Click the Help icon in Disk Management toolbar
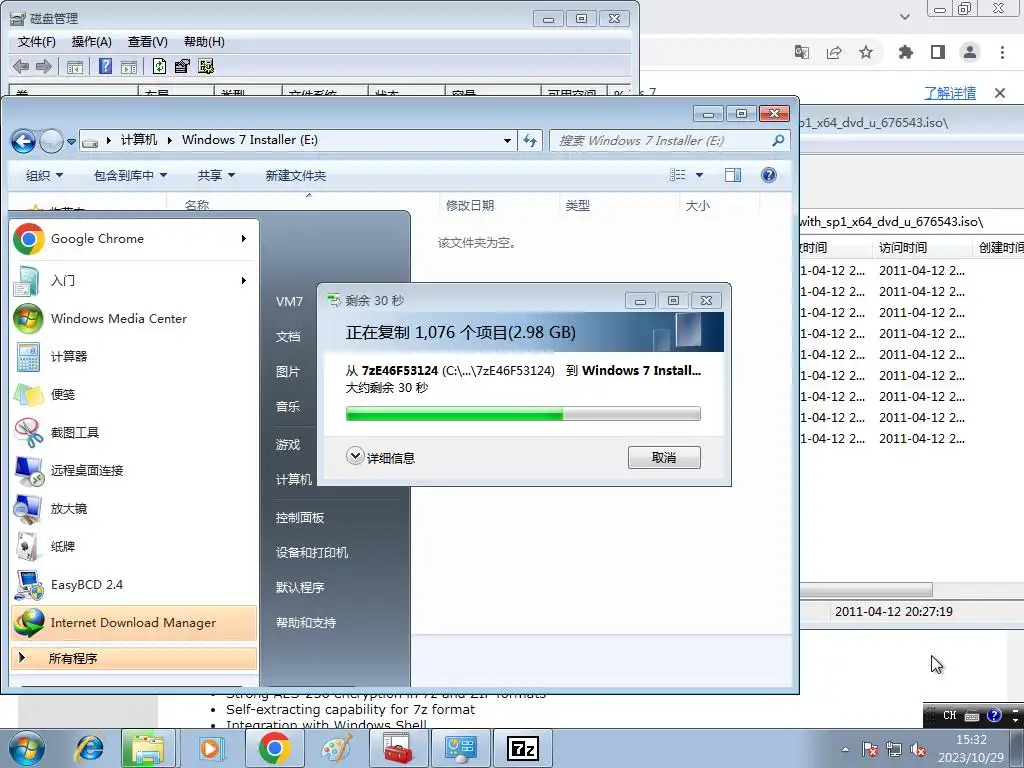This screenshot has height=768, width=1024. pos(105,66)
